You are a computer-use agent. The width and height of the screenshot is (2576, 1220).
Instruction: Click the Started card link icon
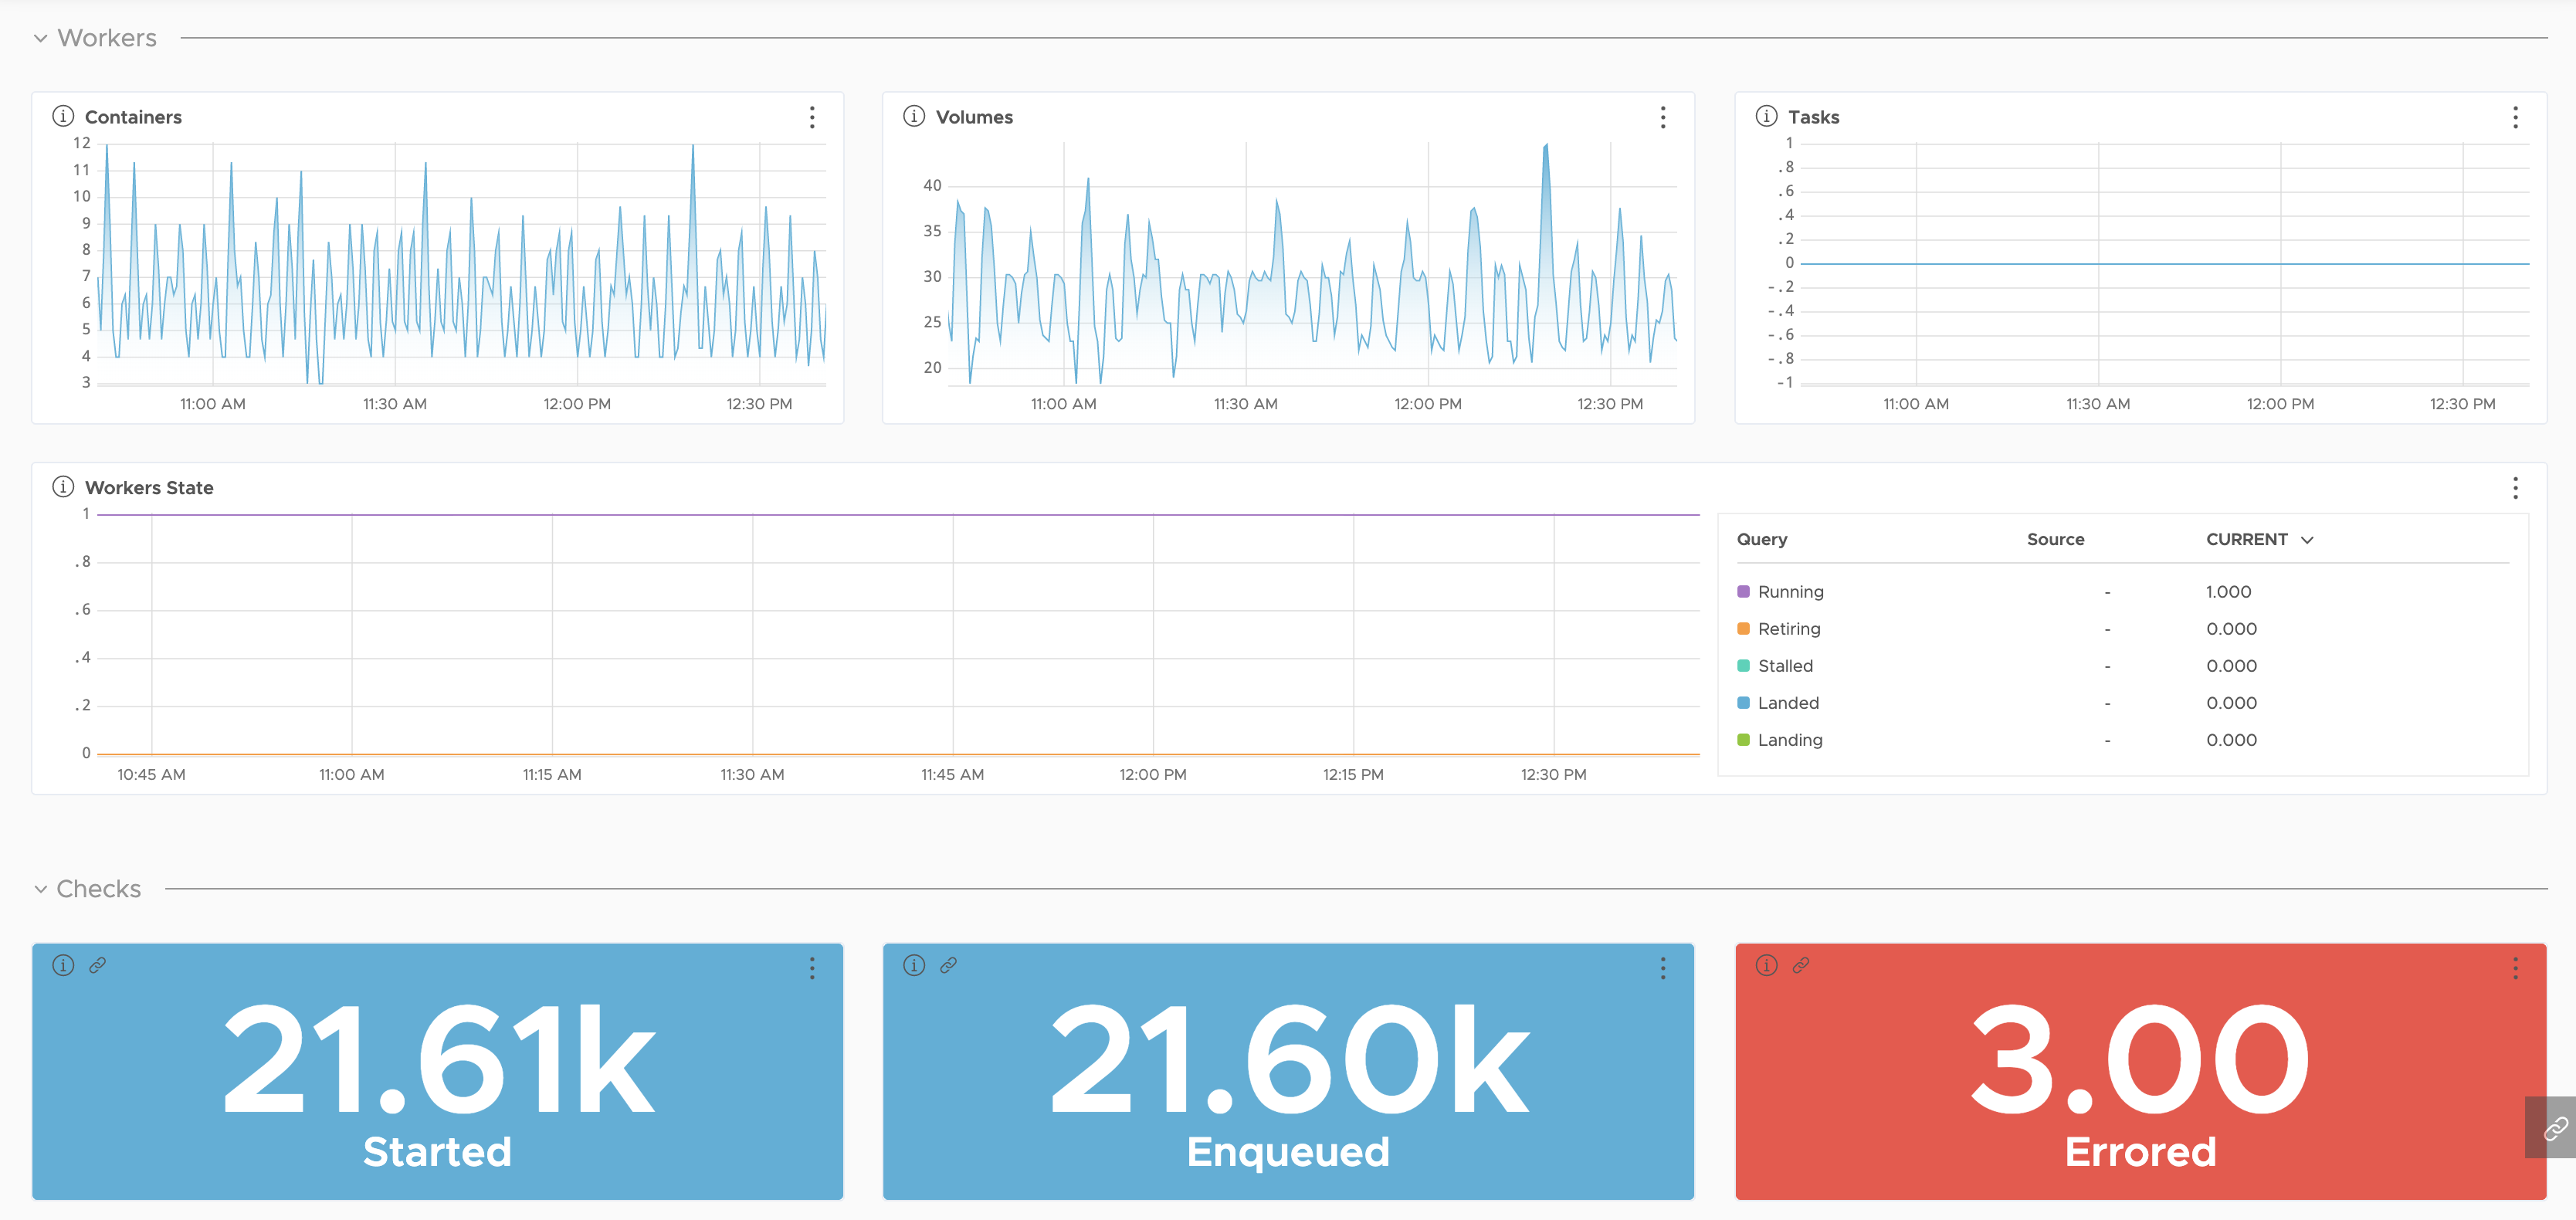tap(97, 965)
